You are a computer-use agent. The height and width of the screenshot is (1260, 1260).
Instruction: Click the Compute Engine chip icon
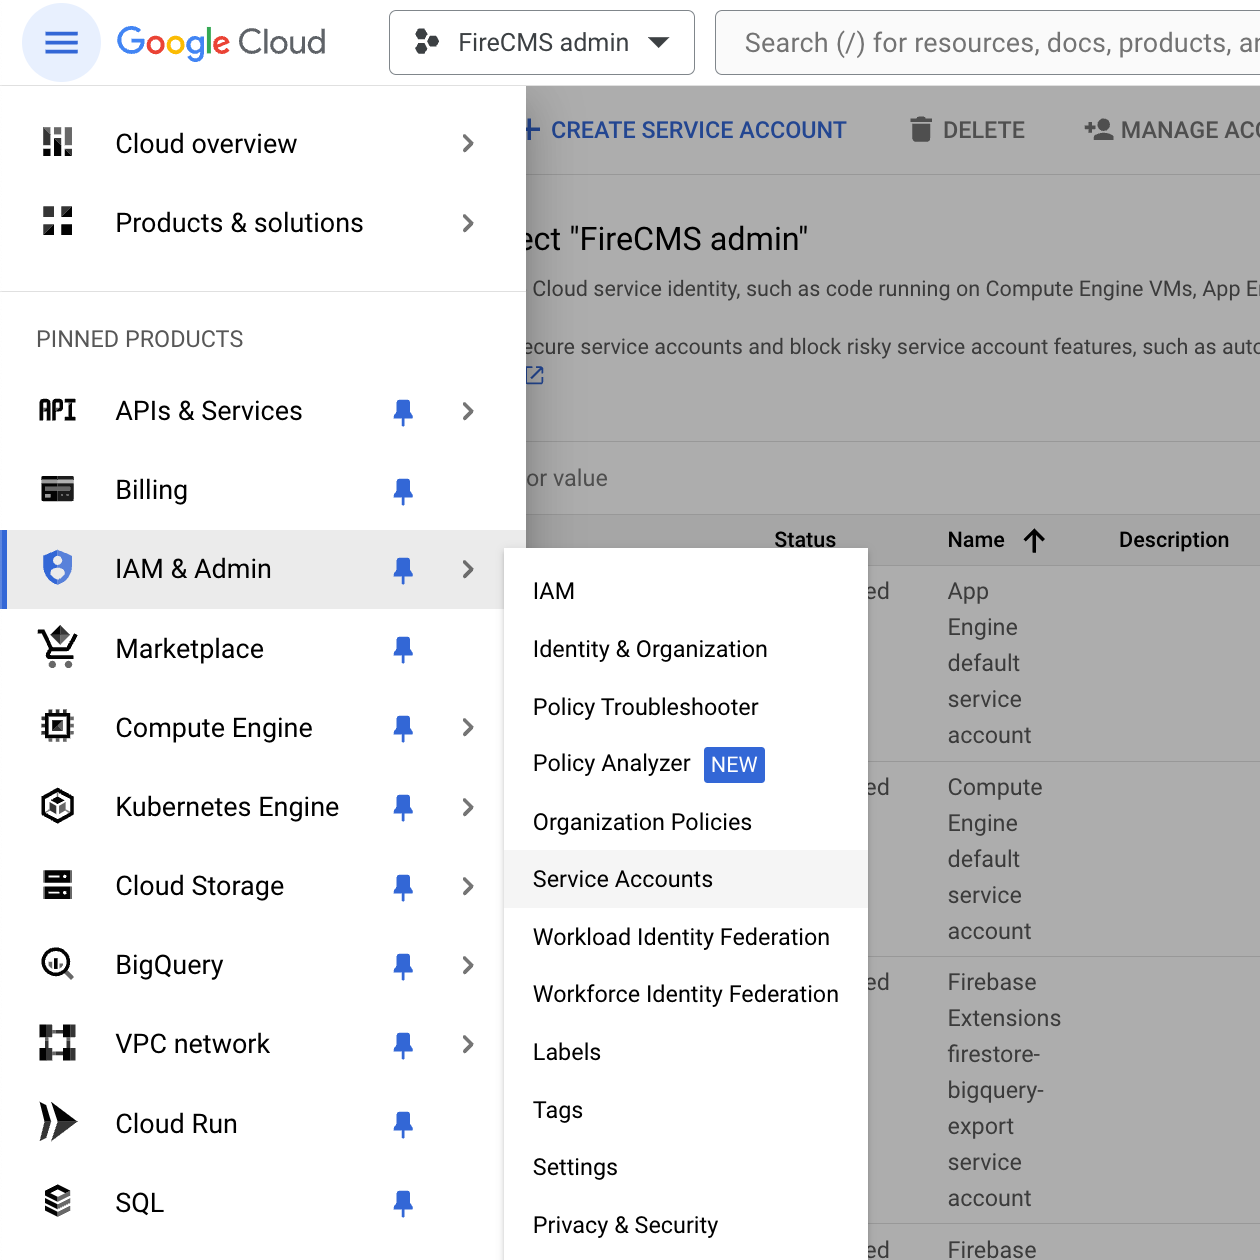coord(57,727)
